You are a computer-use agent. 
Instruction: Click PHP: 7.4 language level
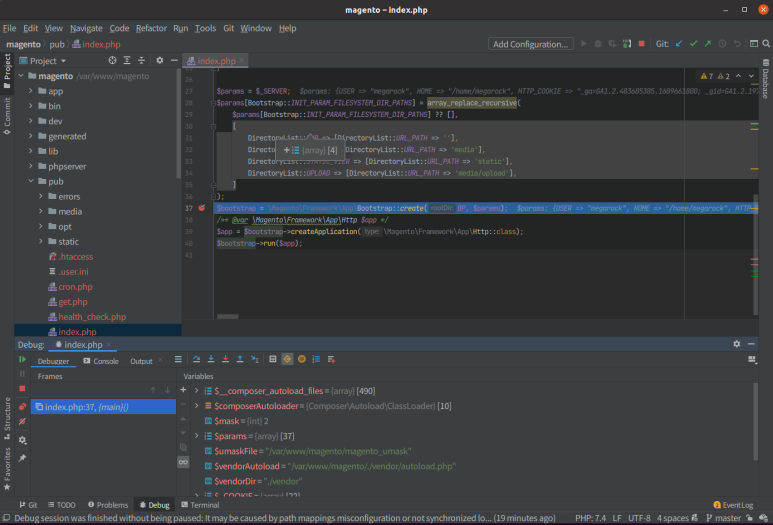(x=590, y=518)
